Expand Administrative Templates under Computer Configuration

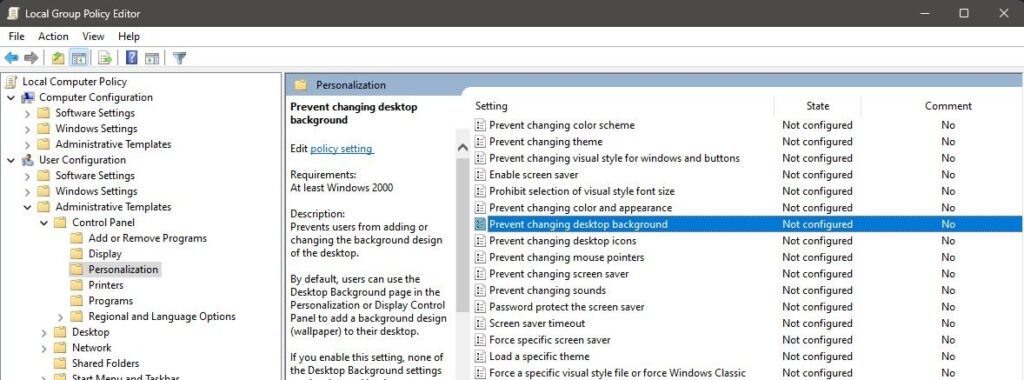pos(27,144)
